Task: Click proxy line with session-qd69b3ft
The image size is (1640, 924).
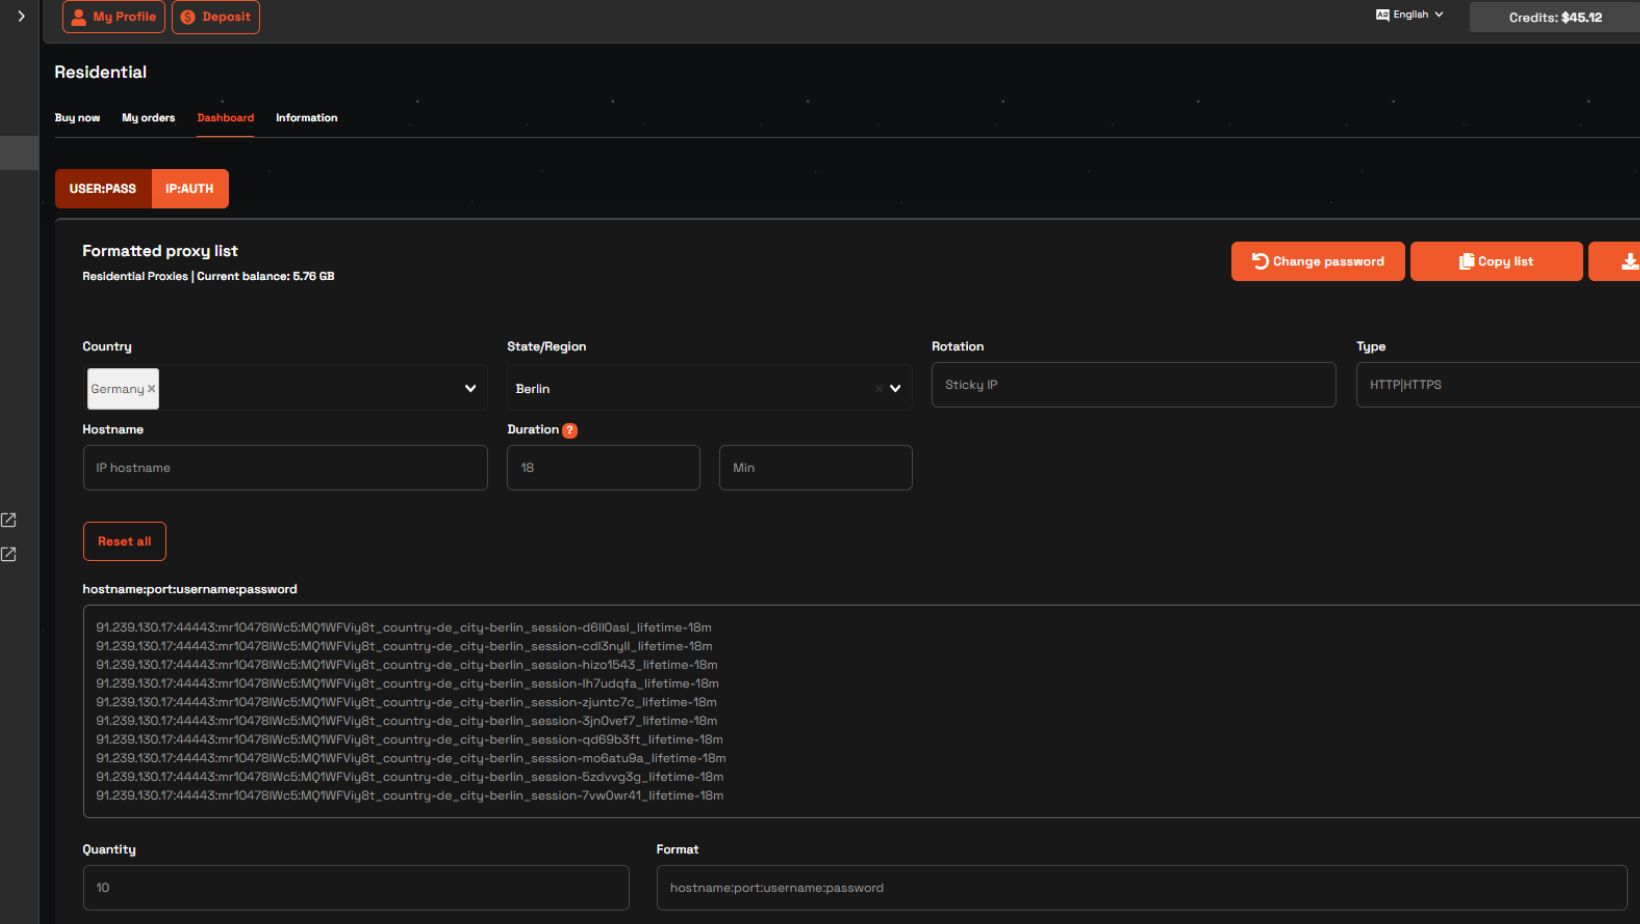Action: [x=409, y=740]
